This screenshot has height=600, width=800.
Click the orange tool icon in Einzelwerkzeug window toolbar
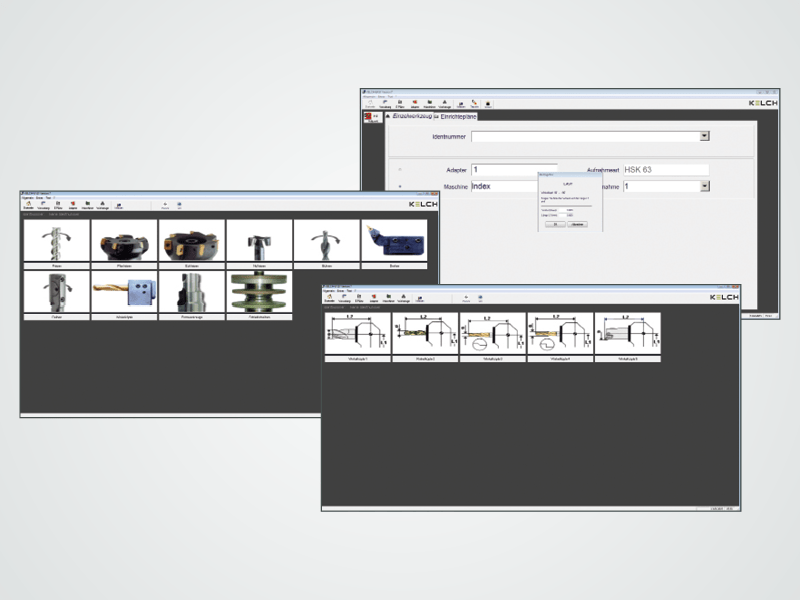pyautogui.click(x=474, y=104)
